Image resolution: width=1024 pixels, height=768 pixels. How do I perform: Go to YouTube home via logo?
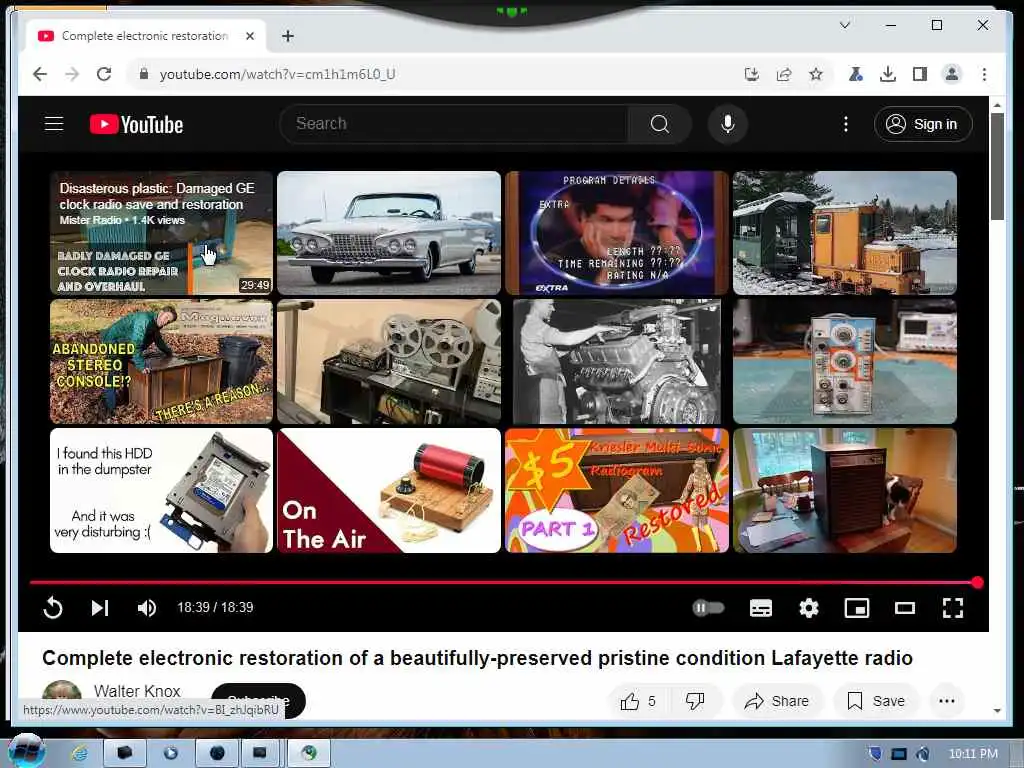coord(136,124)
